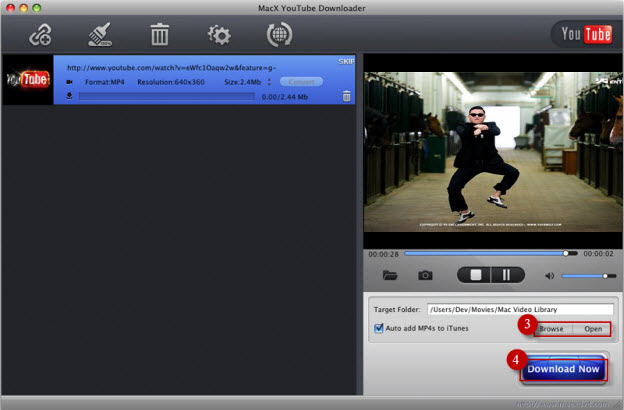The height and width of the screenshot is (410, 624).
Task: Click the Browse button
Action: (553, 329)
